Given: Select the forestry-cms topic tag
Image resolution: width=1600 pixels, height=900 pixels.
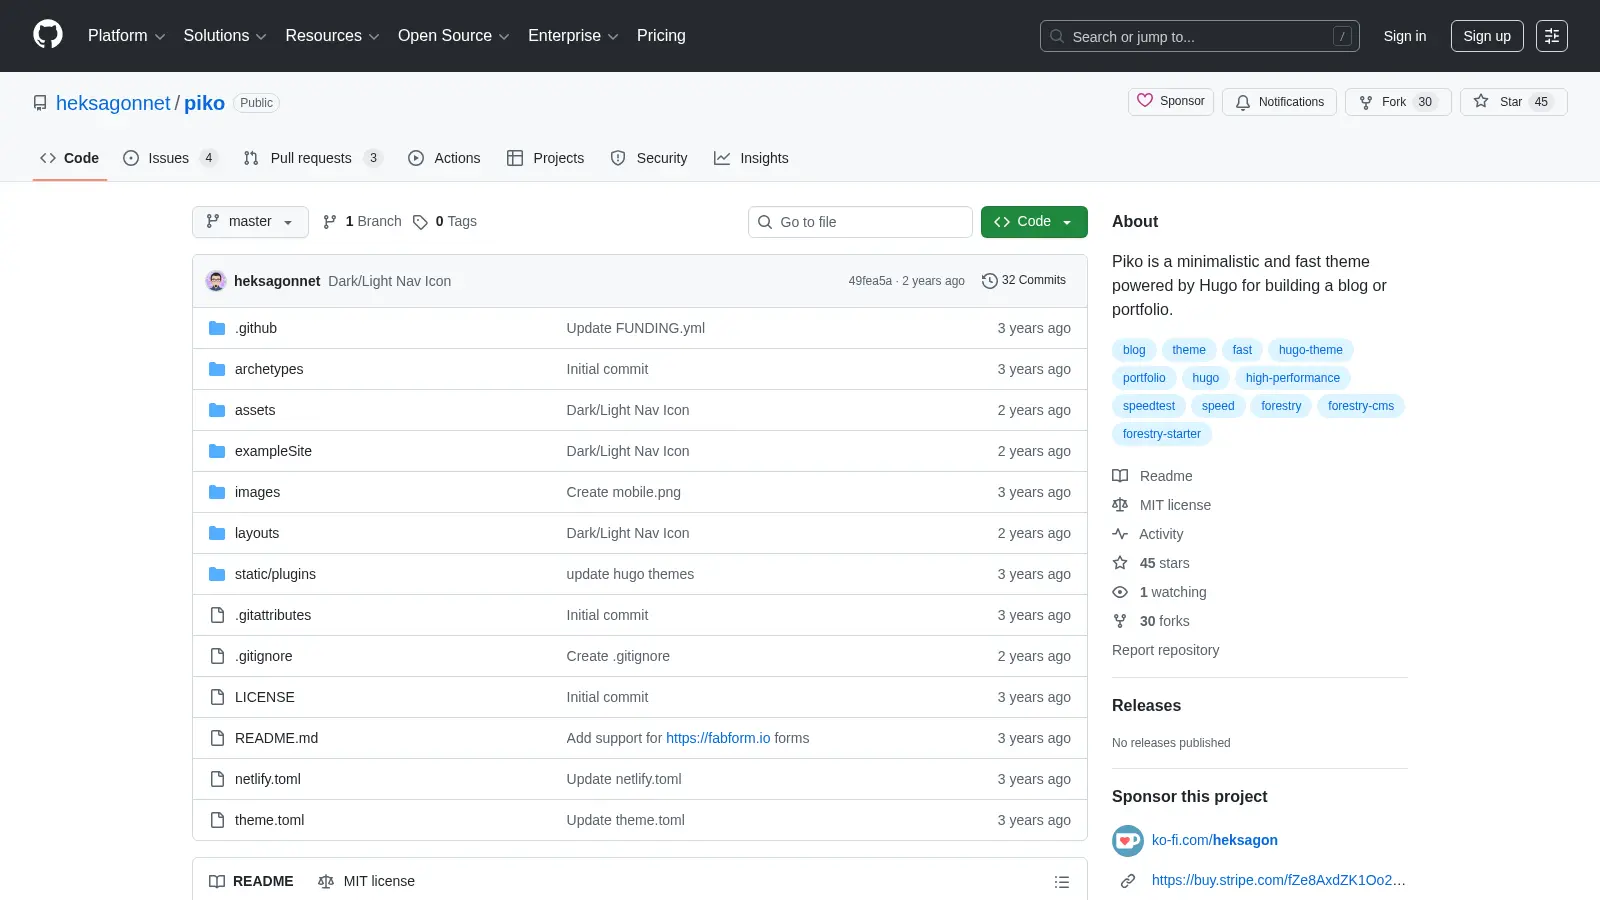Looking at the screenshot, I should point(1361,406).
